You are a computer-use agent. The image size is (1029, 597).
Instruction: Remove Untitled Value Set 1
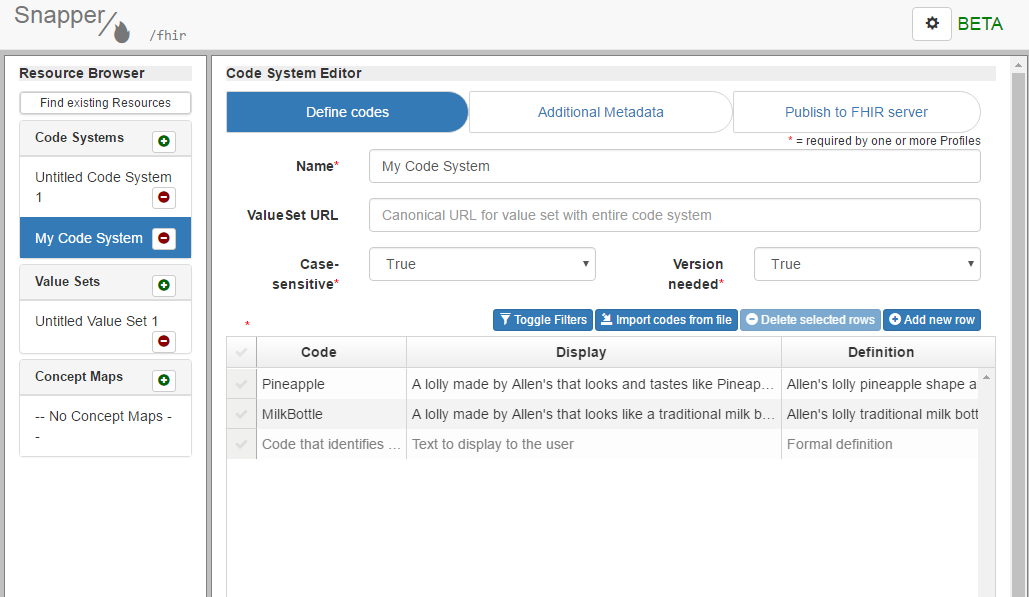[x=164, y=341]
